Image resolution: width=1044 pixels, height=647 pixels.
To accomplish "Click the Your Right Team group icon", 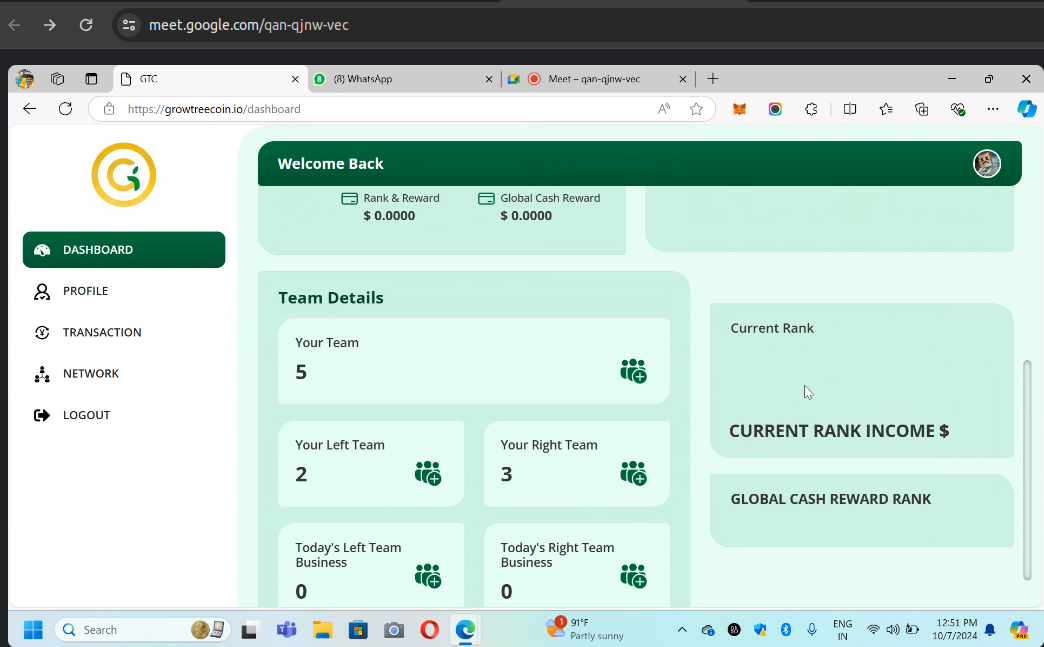I will 633,473.
